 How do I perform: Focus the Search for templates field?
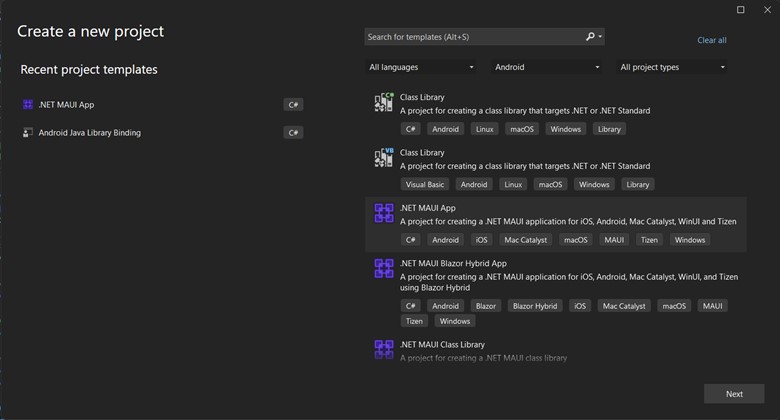[472, 37]
